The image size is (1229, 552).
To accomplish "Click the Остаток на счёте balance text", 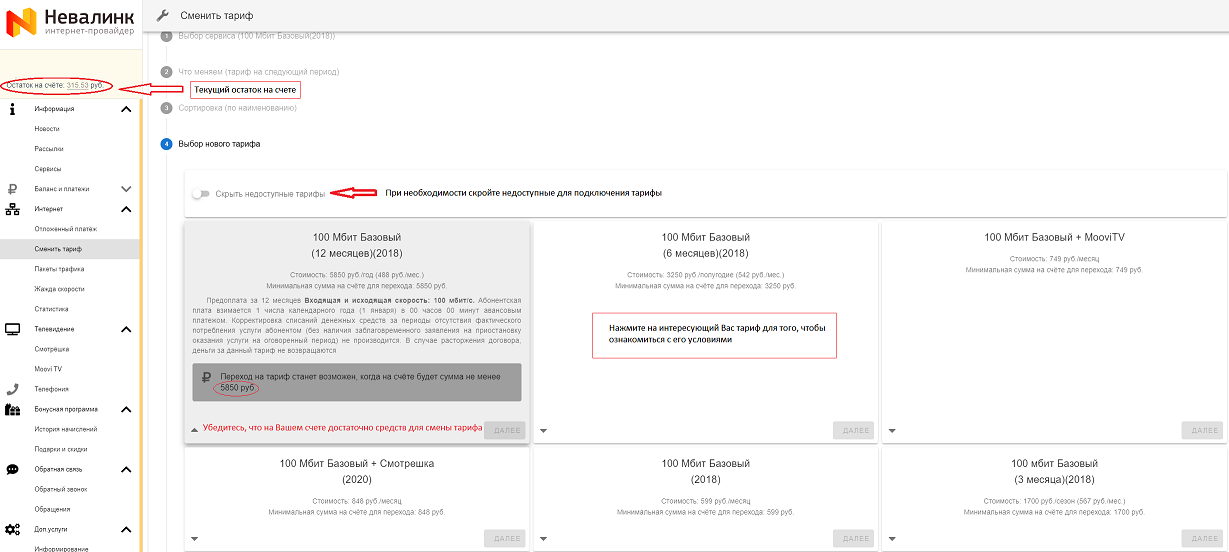I will (x=55, y=86).
